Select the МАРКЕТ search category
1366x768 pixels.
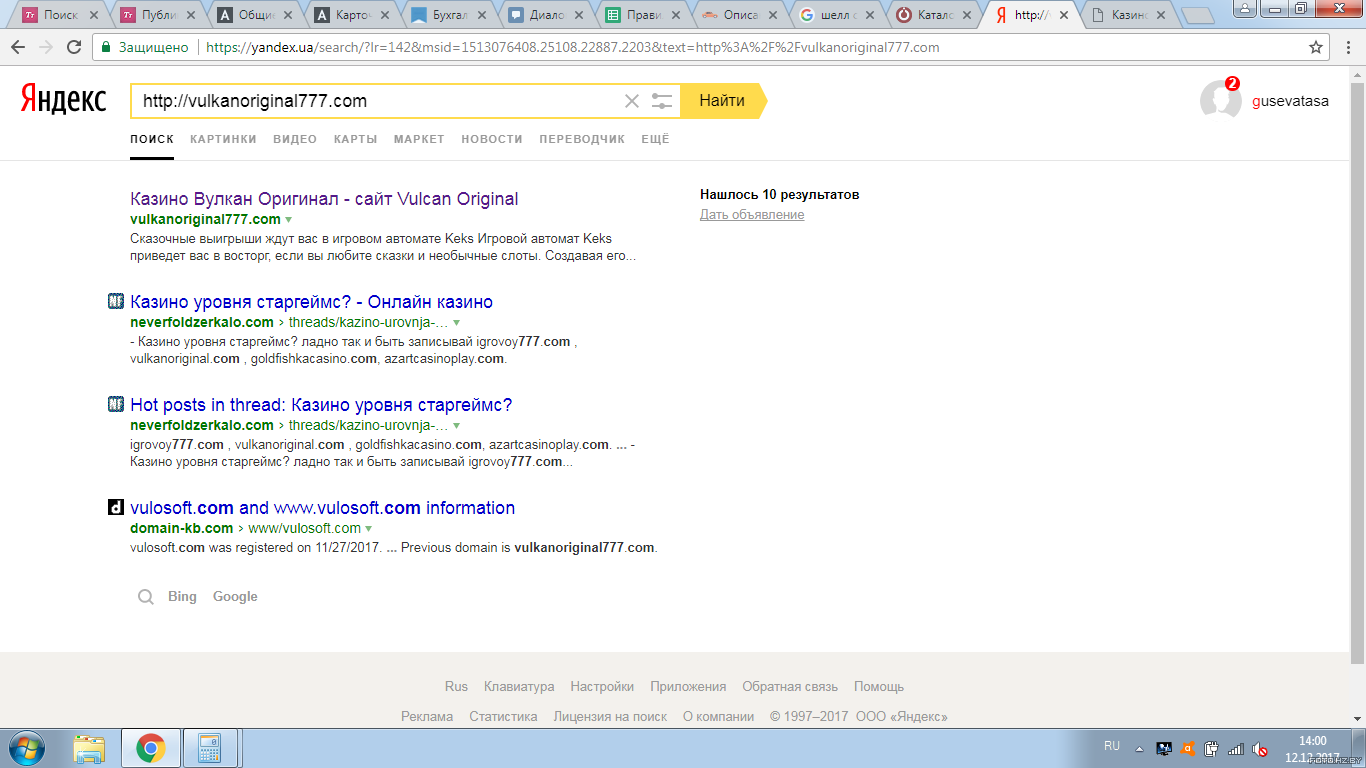point(419,139)
